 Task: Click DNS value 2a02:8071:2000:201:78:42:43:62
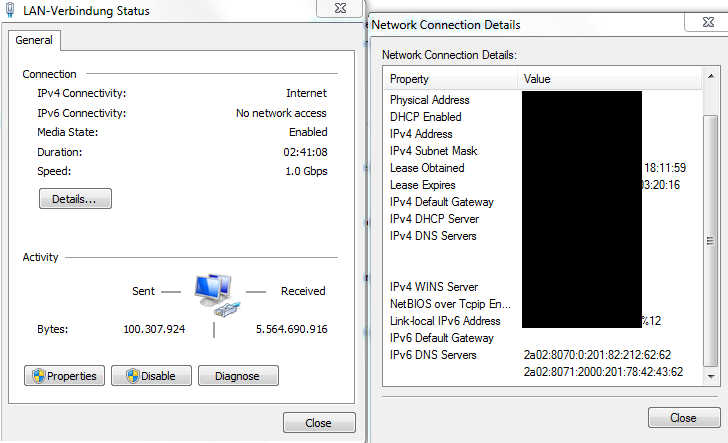tap(603, 372)
